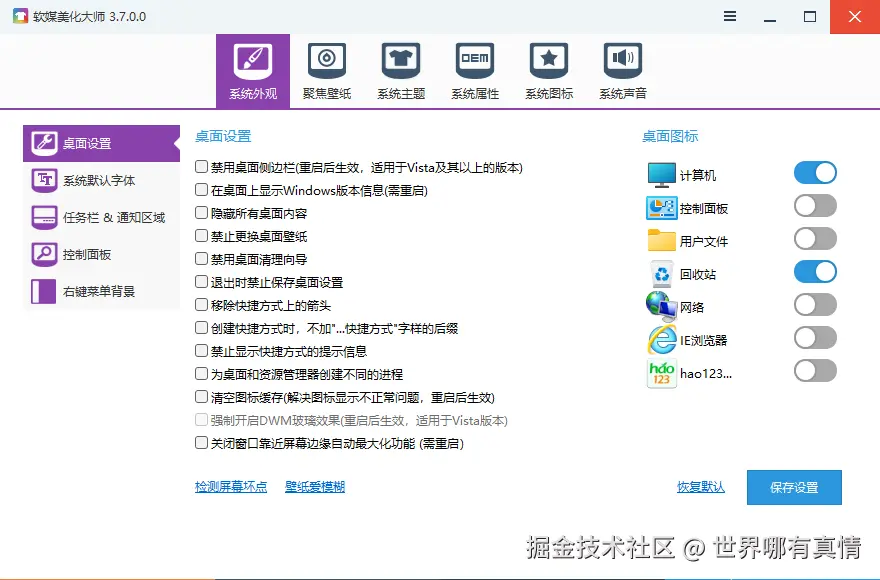Open the 聚焦壁纸 wallpaper icon
The image size is (880, 580).
[327, 61]
